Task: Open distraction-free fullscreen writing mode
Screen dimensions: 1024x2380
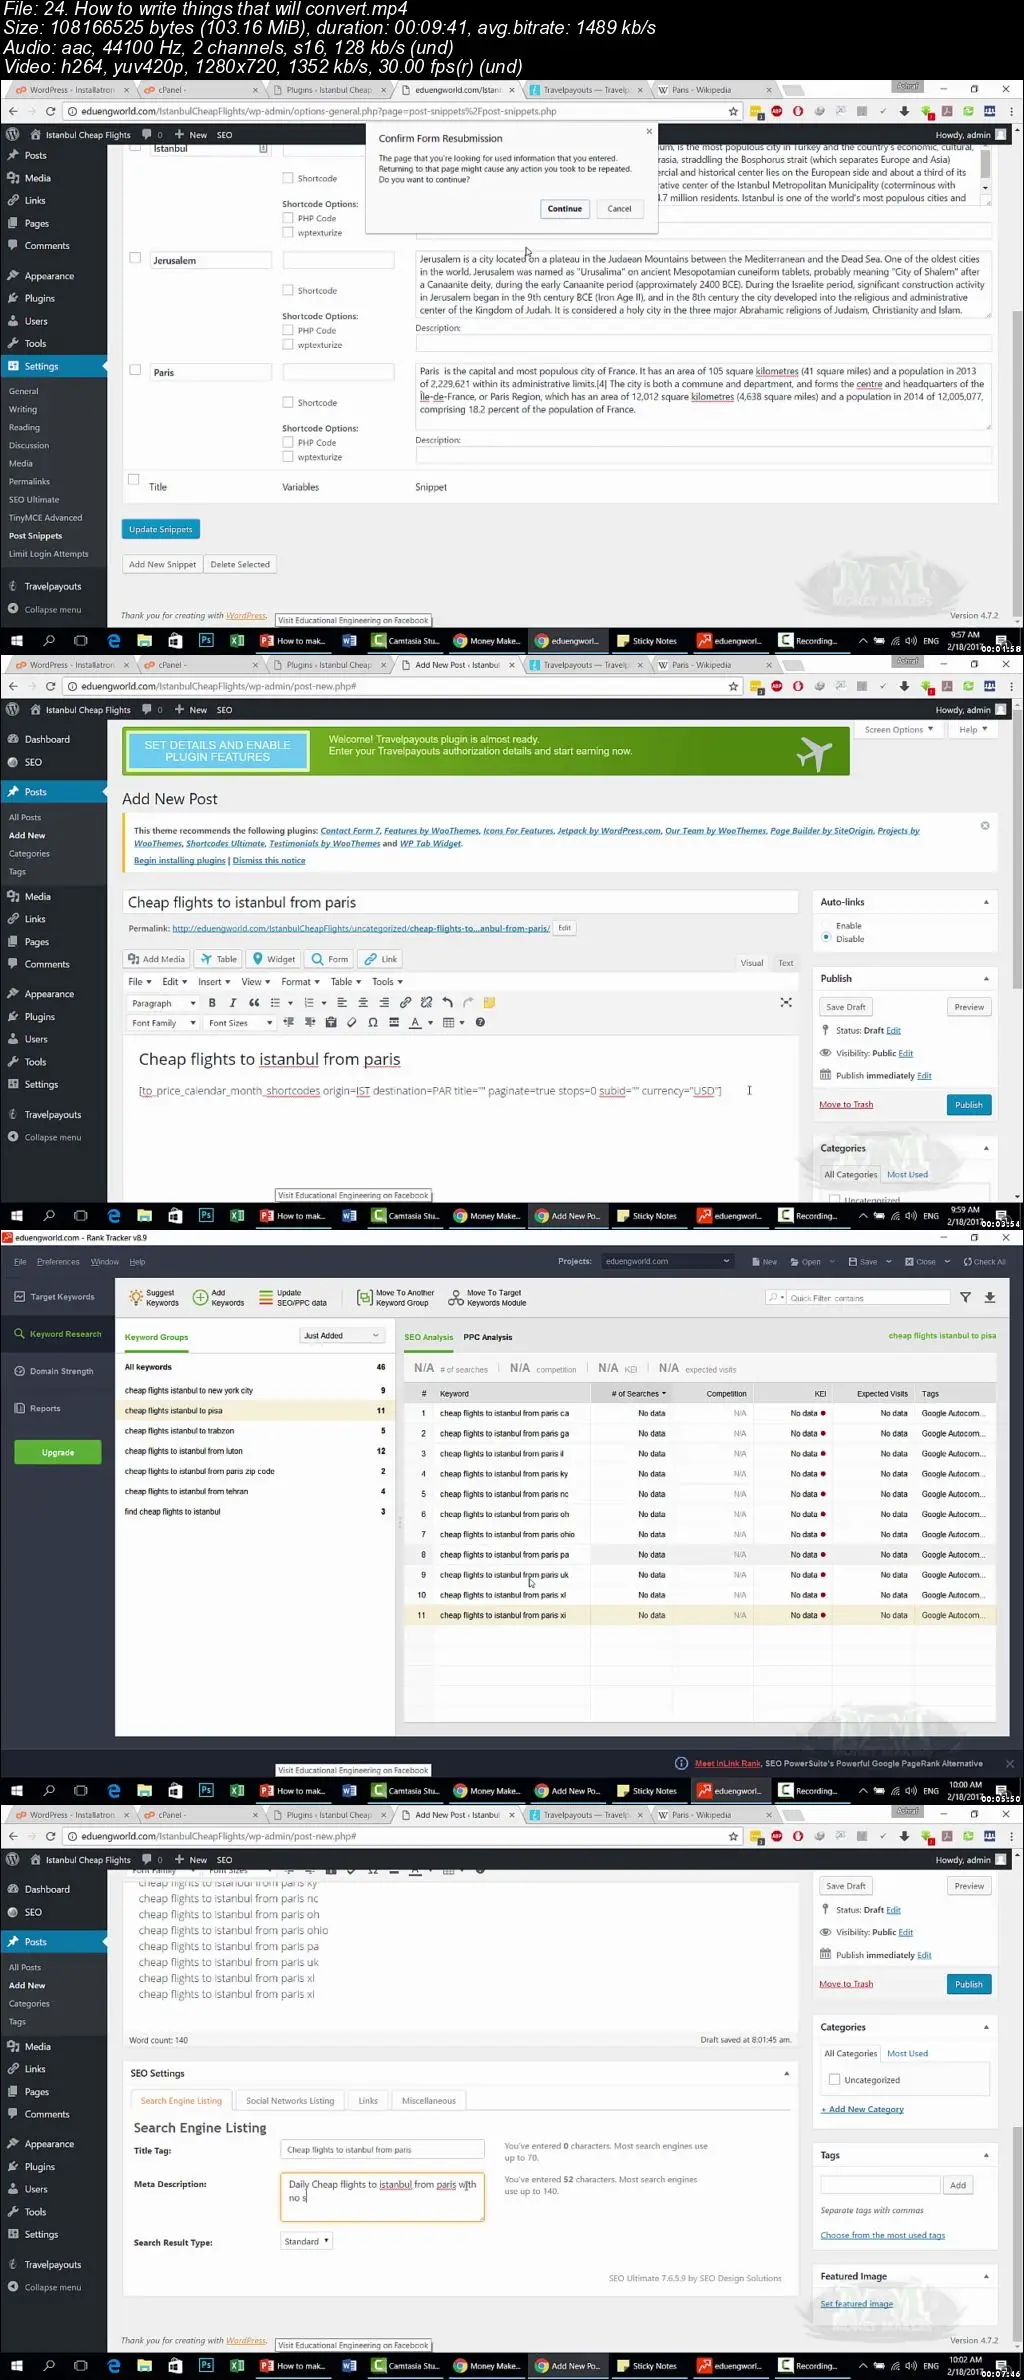Action: [786, 1003]
